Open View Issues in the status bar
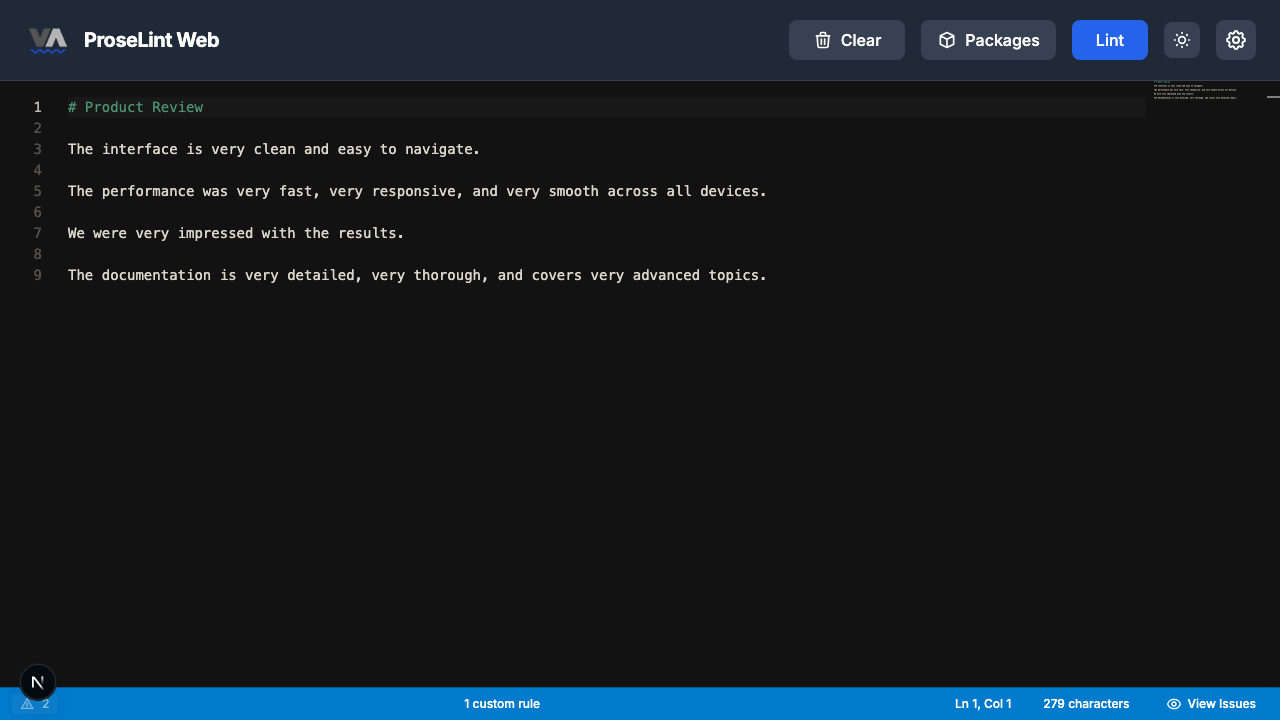This screenshot has width=1280, height=720. pyautogui.click(x=1211, y=704)
